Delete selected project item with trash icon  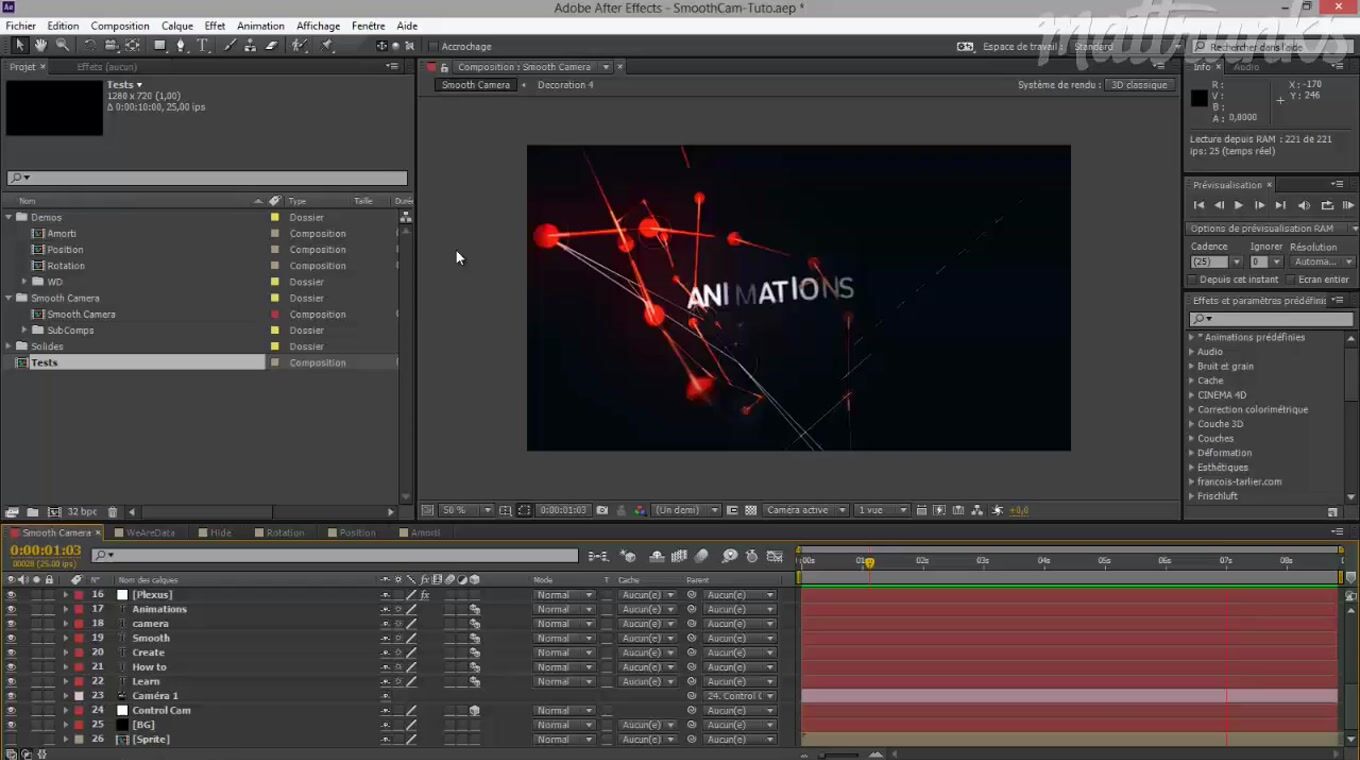(112, 512)
